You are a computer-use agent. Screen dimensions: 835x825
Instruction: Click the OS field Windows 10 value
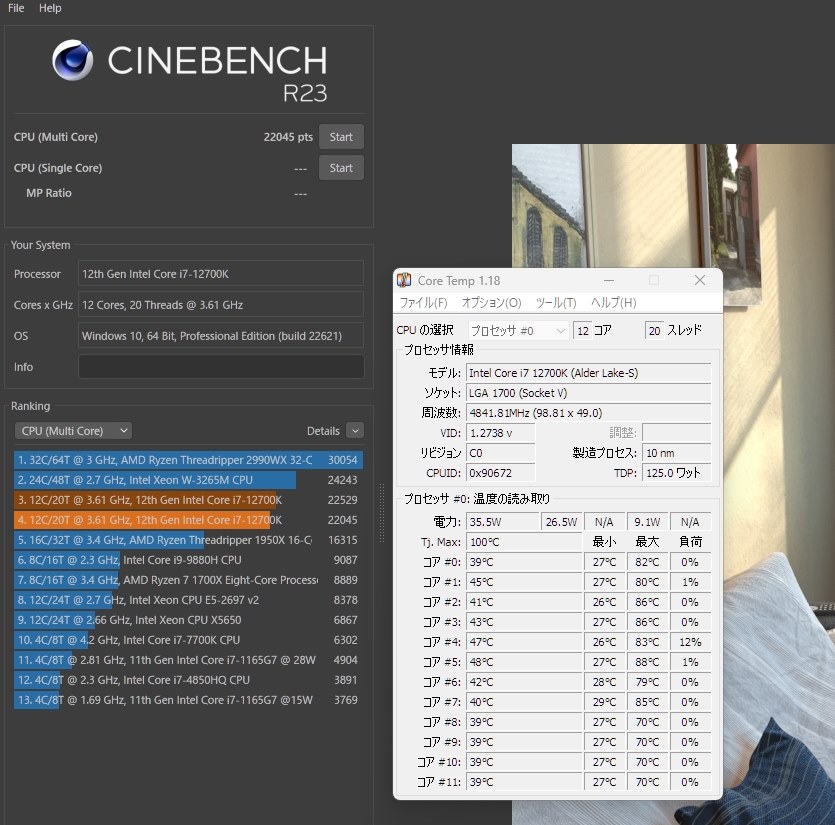tap(221, 336)
